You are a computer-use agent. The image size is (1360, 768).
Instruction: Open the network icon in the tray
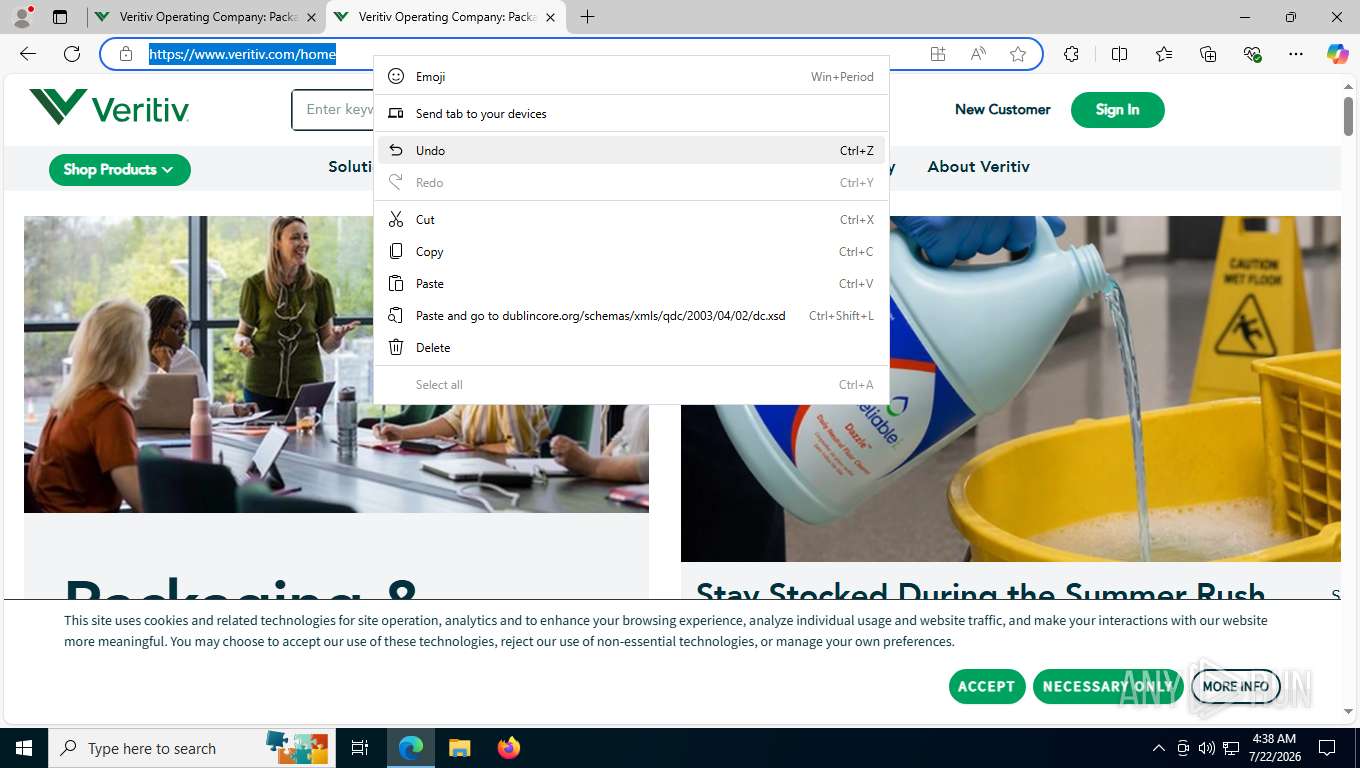[x=1231, y=748]
